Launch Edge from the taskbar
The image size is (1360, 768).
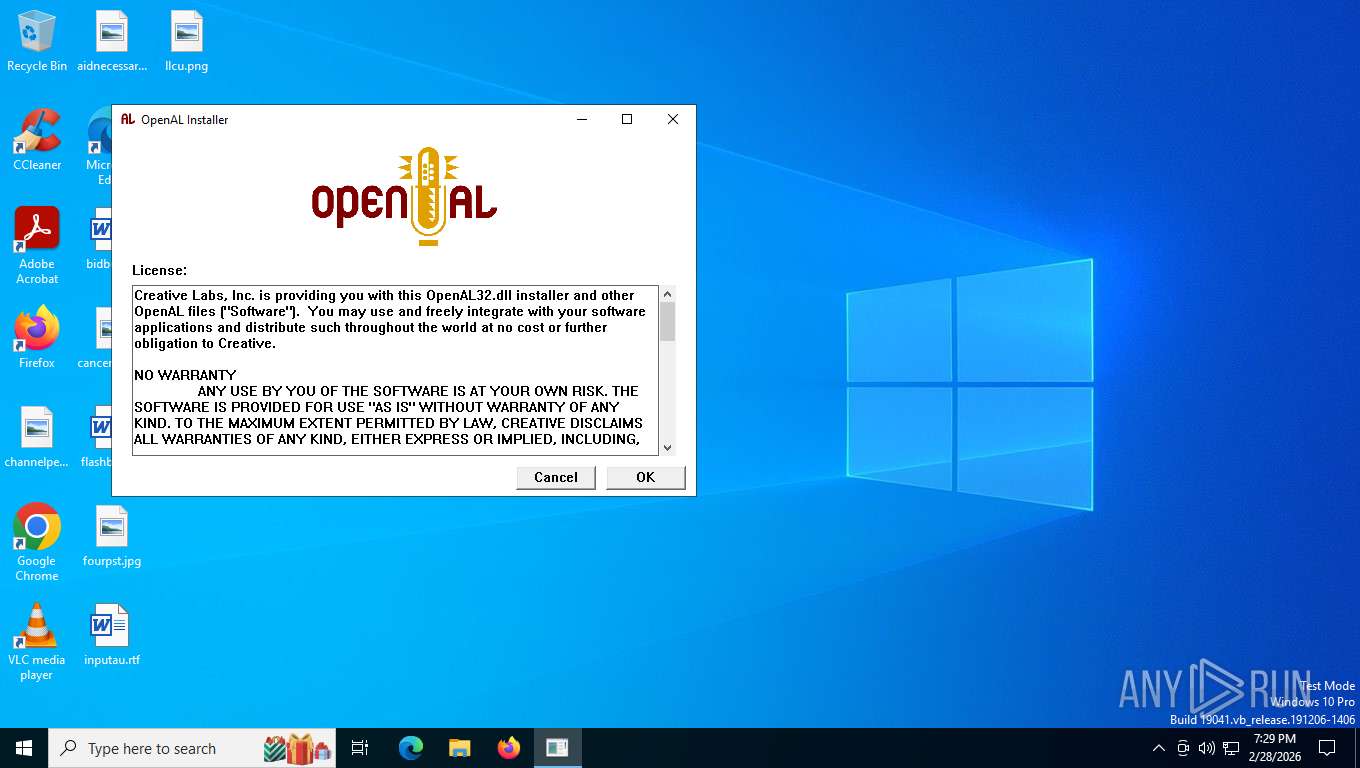(x=411, y=748)
